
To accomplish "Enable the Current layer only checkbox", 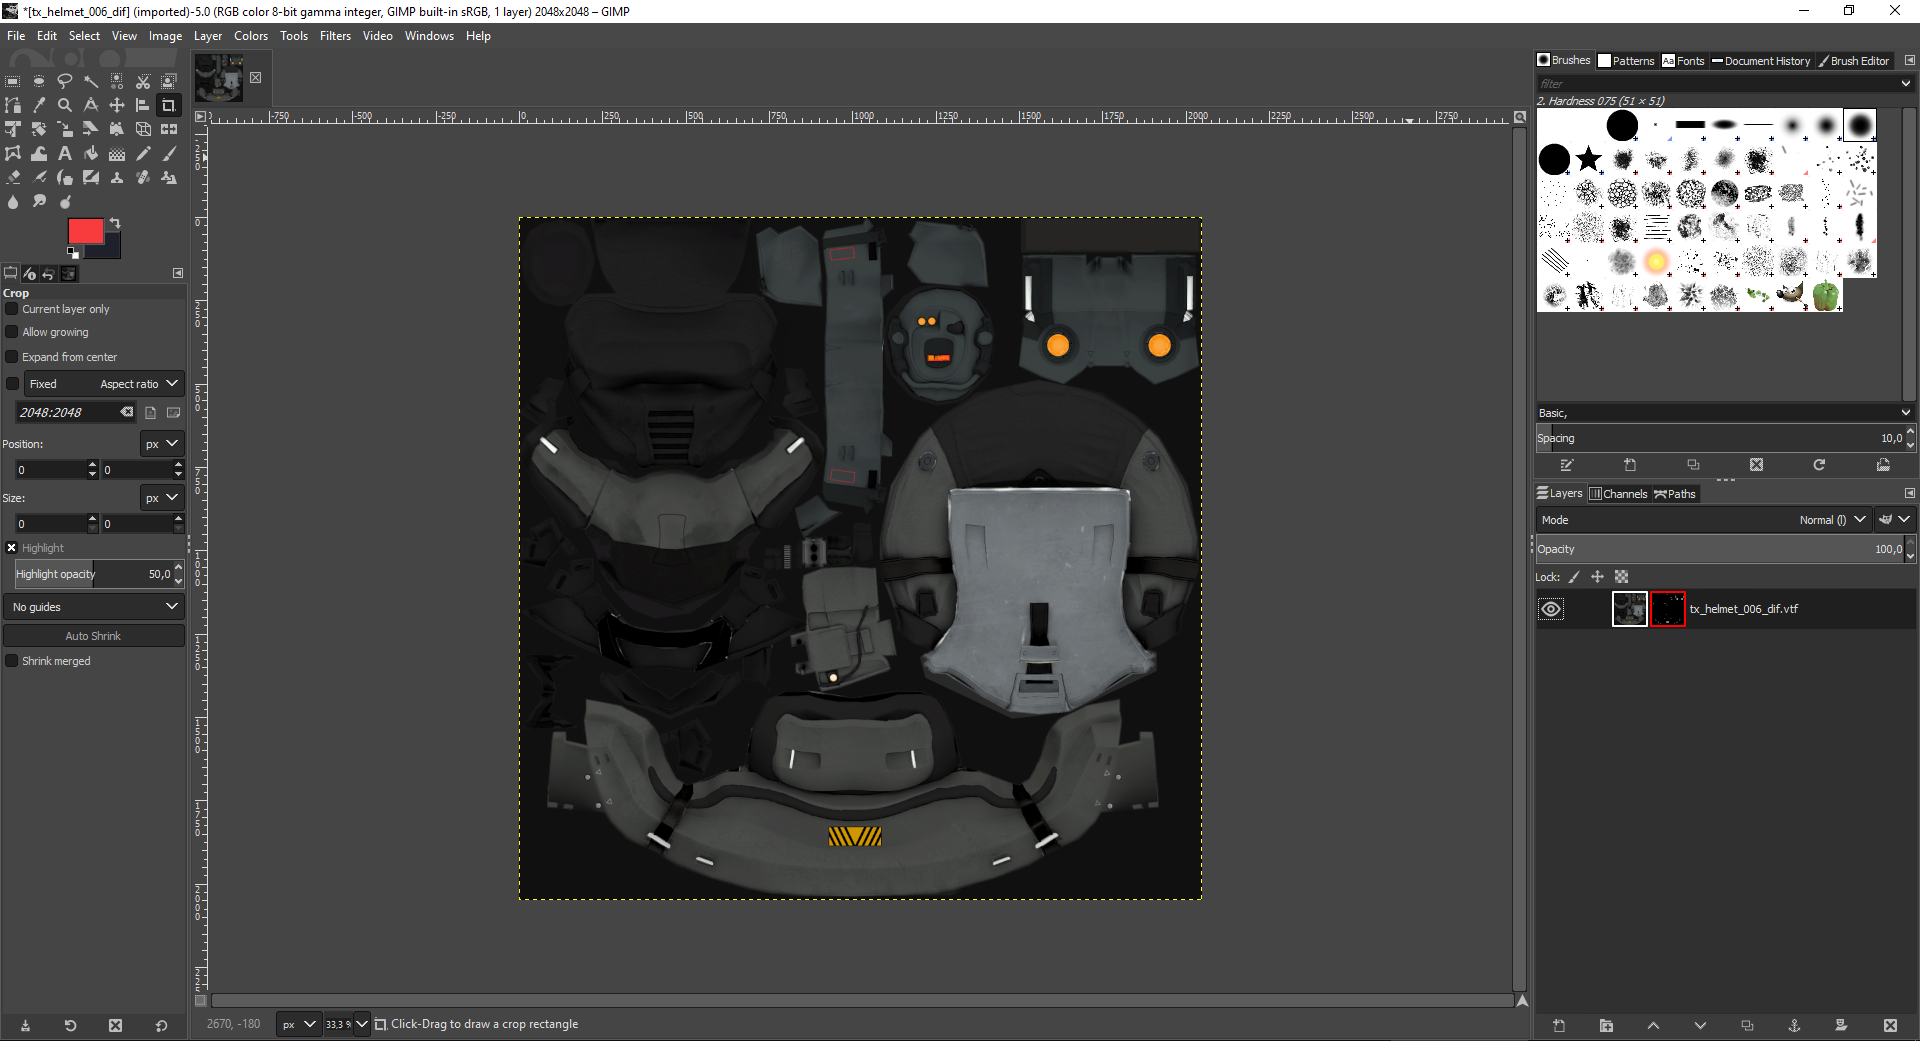I will click(12, 309).
